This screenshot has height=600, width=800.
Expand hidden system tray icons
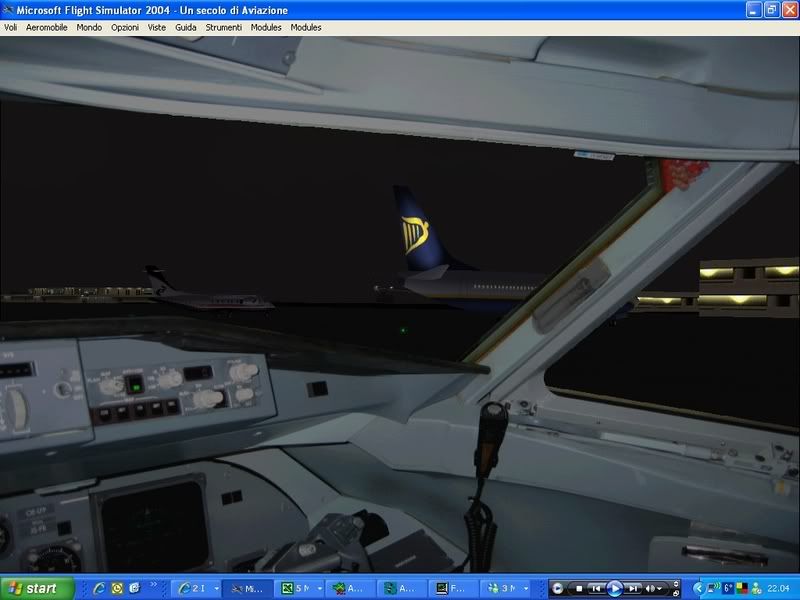698,589
